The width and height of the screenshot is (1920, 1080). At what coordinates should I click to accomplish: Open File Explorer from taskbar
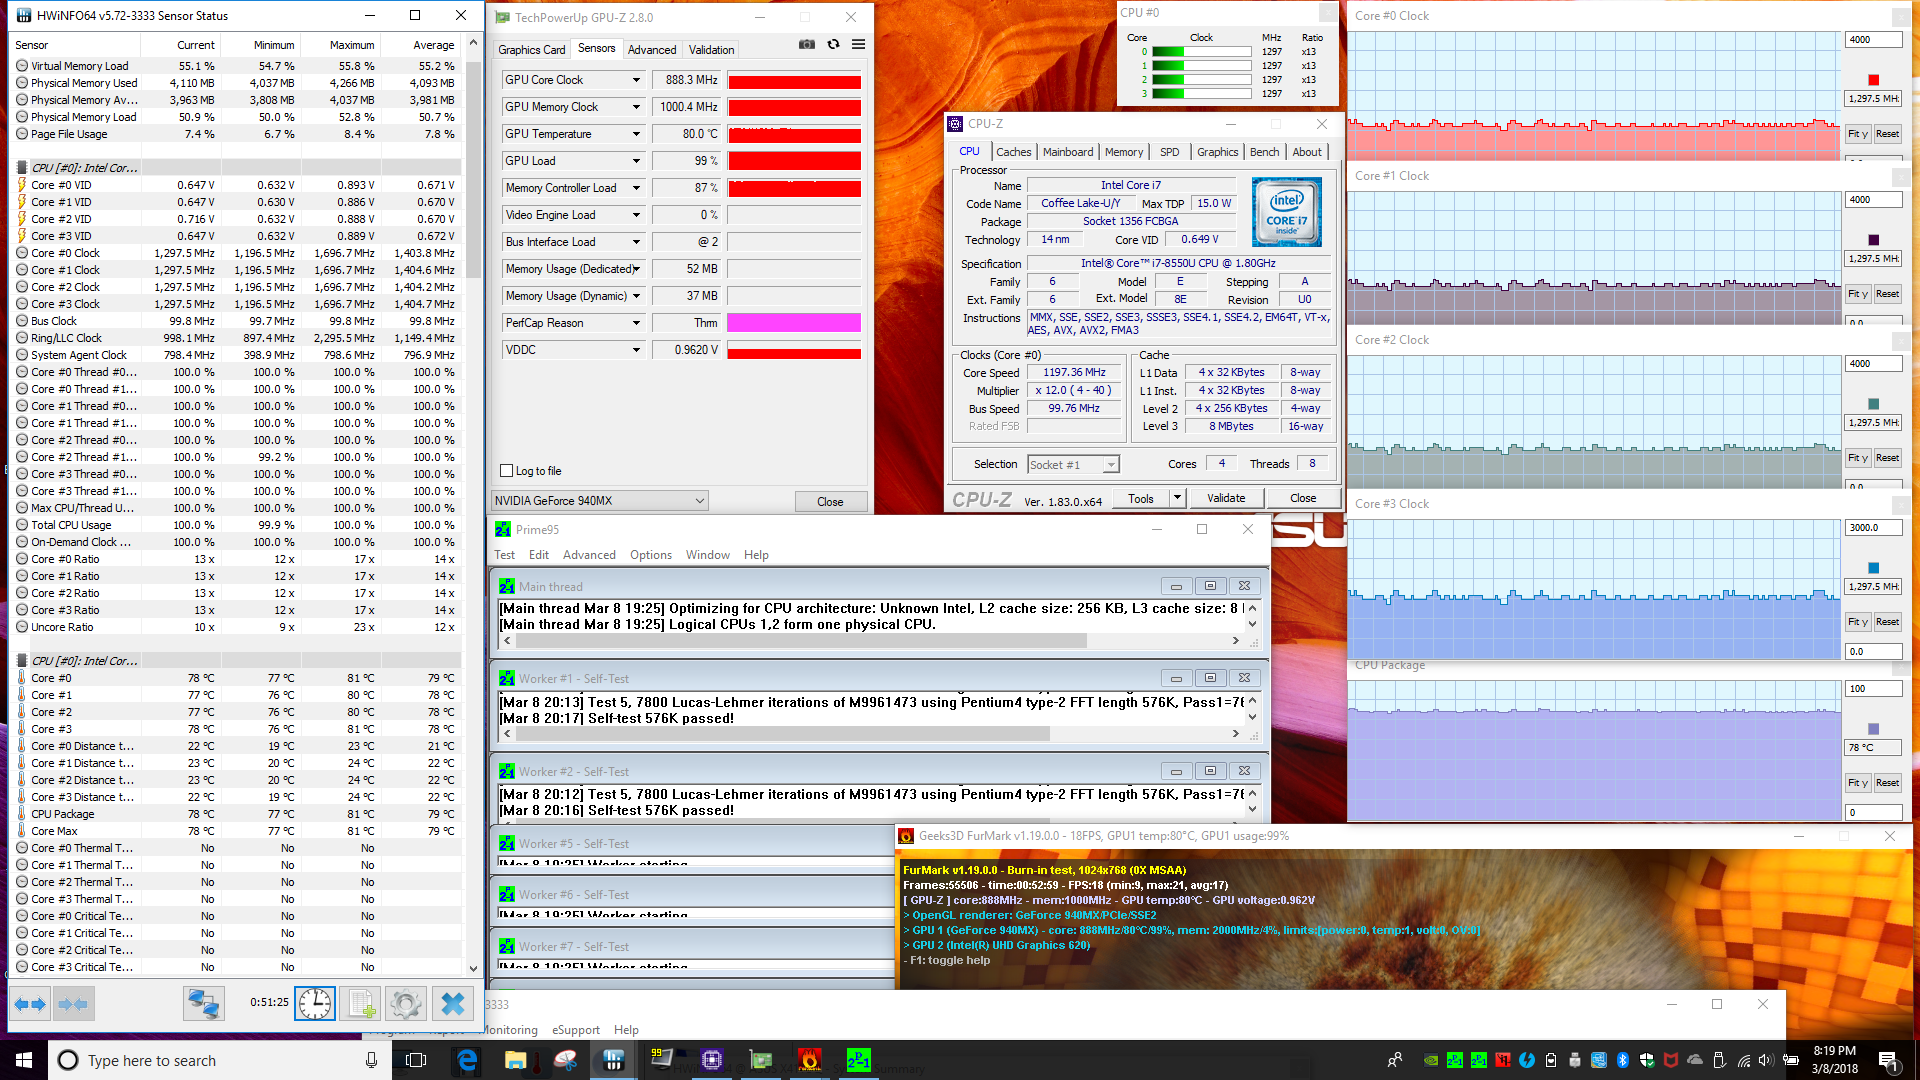pyautogui.click(x=515, y=1060)
